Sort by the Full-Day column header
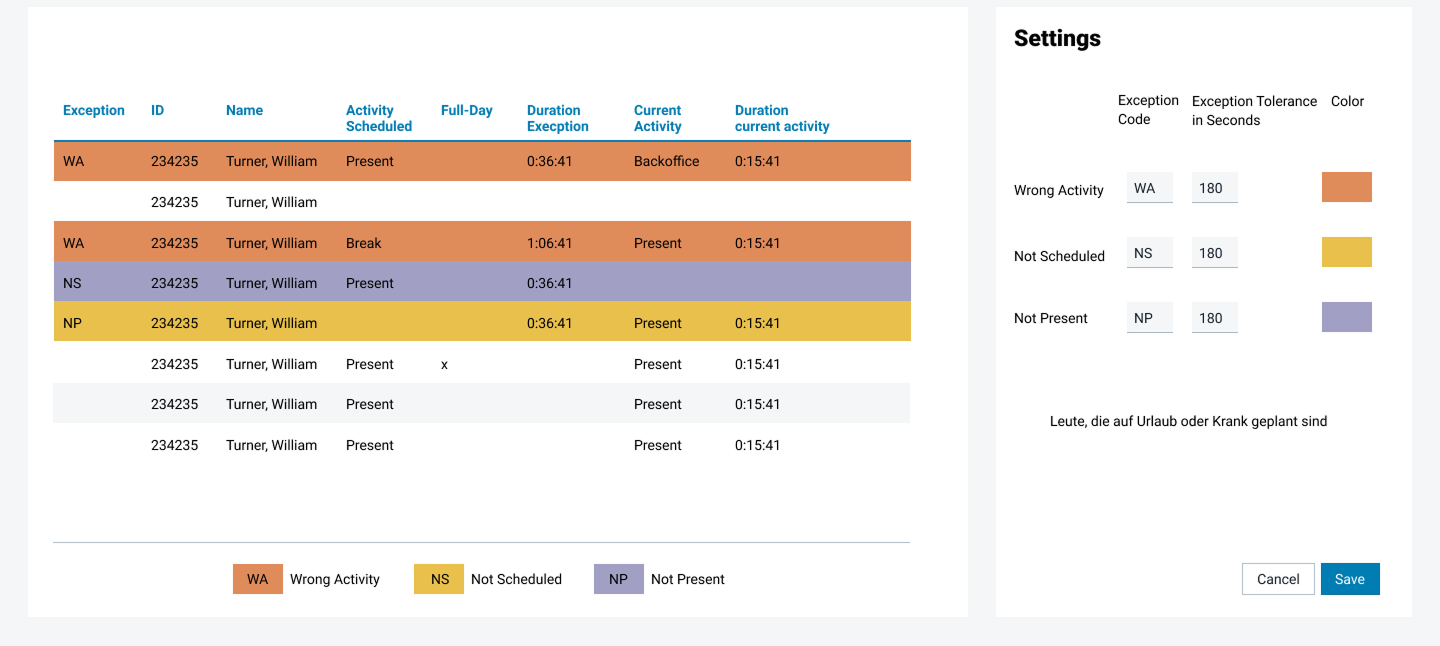 [x=466, y=111]
